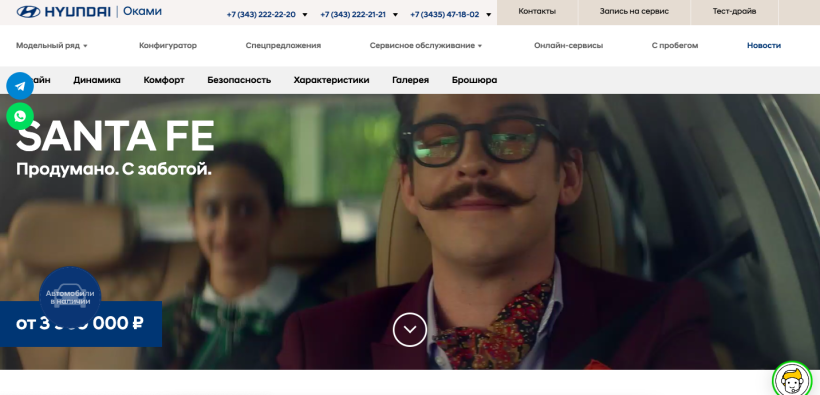Viewport: 820px width, 395px height.
Task: Open Telegram chat floating icon
Action: pyautogui.click(x=20, y=86)
